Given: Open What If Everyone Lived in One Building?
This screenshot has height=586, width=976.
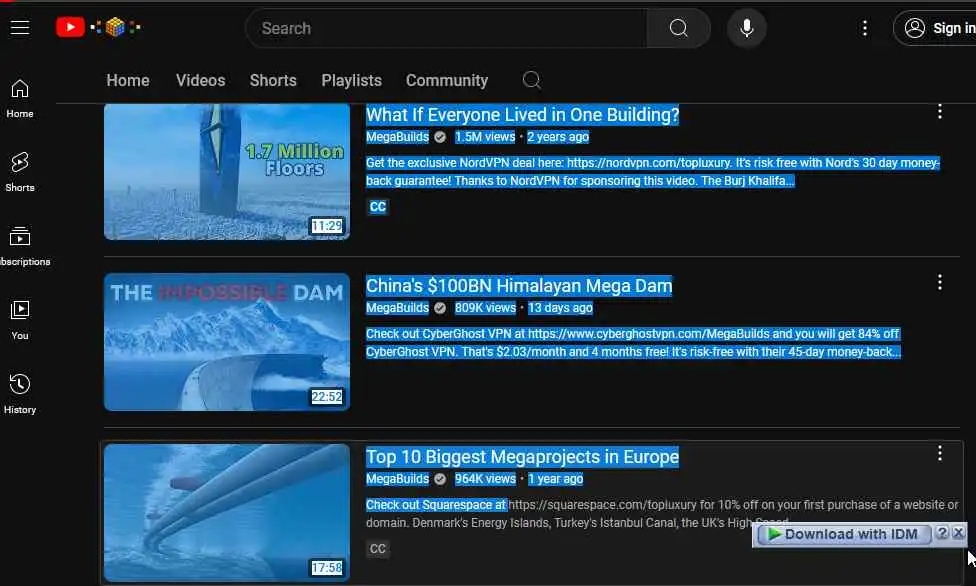Looking at the screenshot, I should (x=522, y=115).
